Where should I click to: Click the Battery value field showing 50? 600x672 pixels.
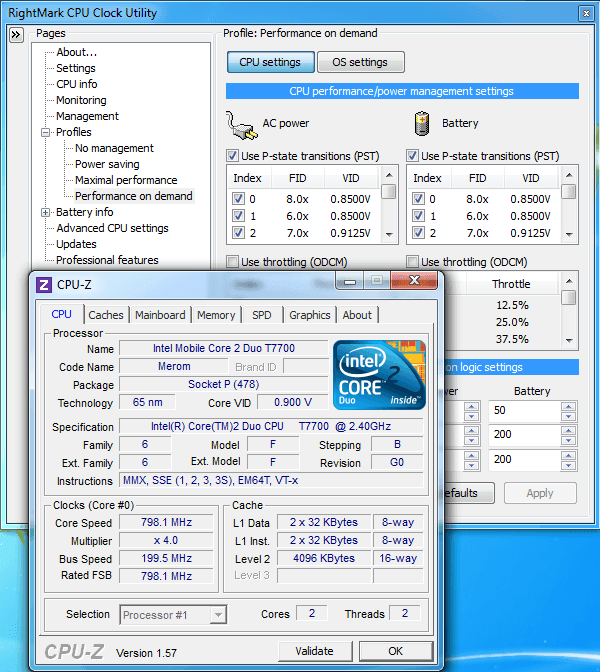[525, 411]
